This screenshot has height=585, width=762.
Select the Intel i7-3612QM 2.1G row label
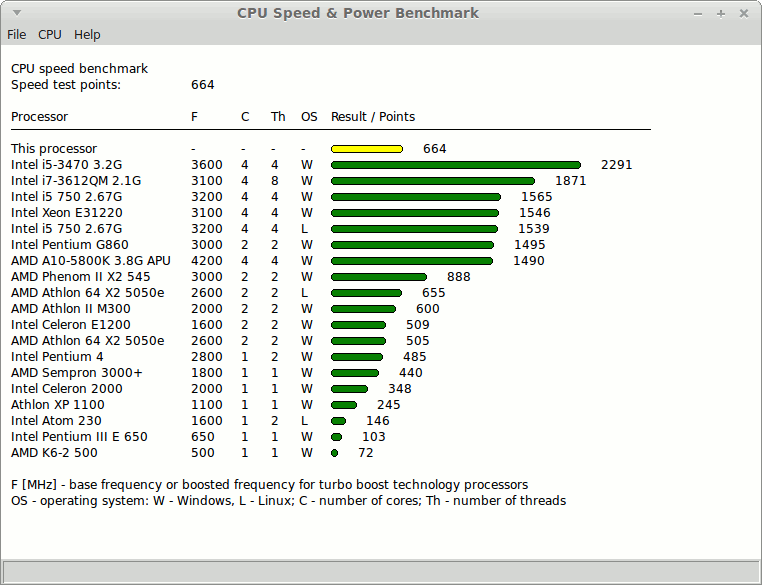[76, 181]
